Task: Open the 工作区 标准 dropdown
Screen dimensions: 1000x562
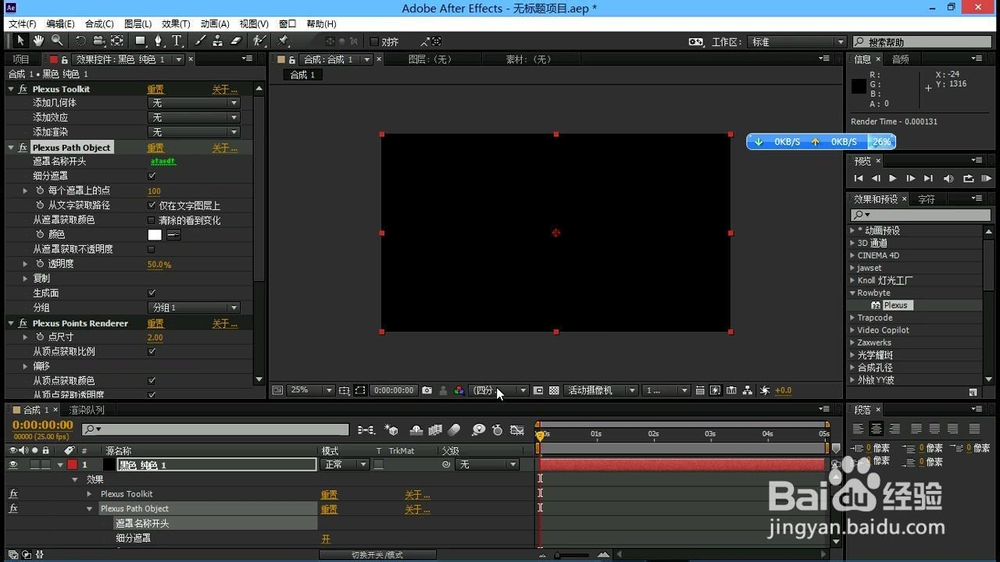Action: [797, 41]
